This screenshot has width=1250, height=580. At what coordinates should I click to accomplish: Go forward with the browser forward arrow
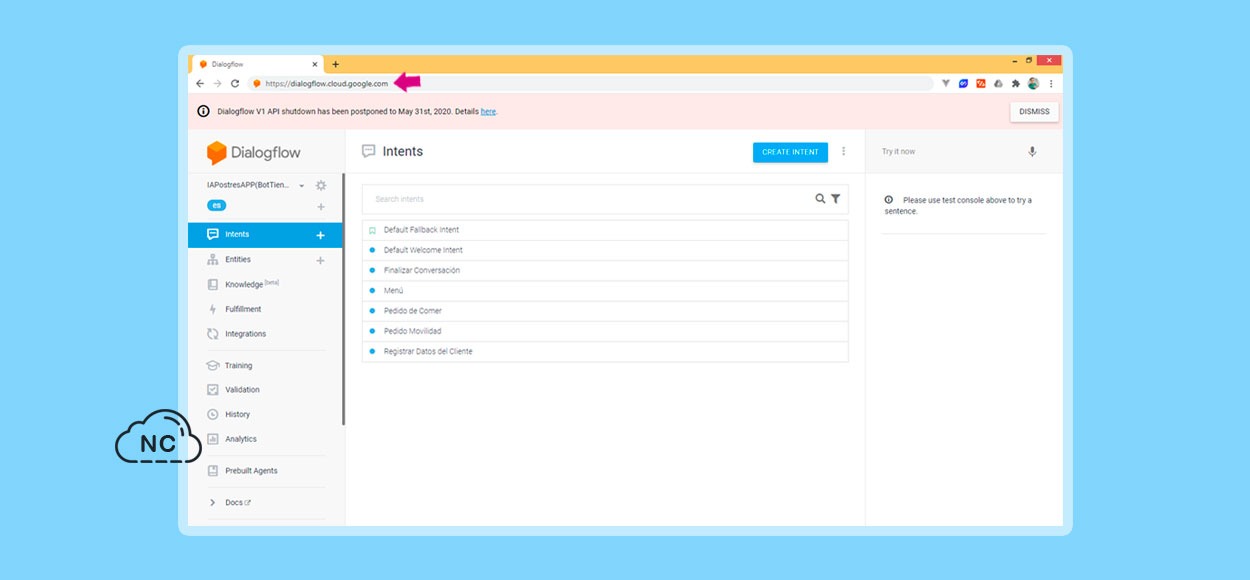[x=217, y=84]
